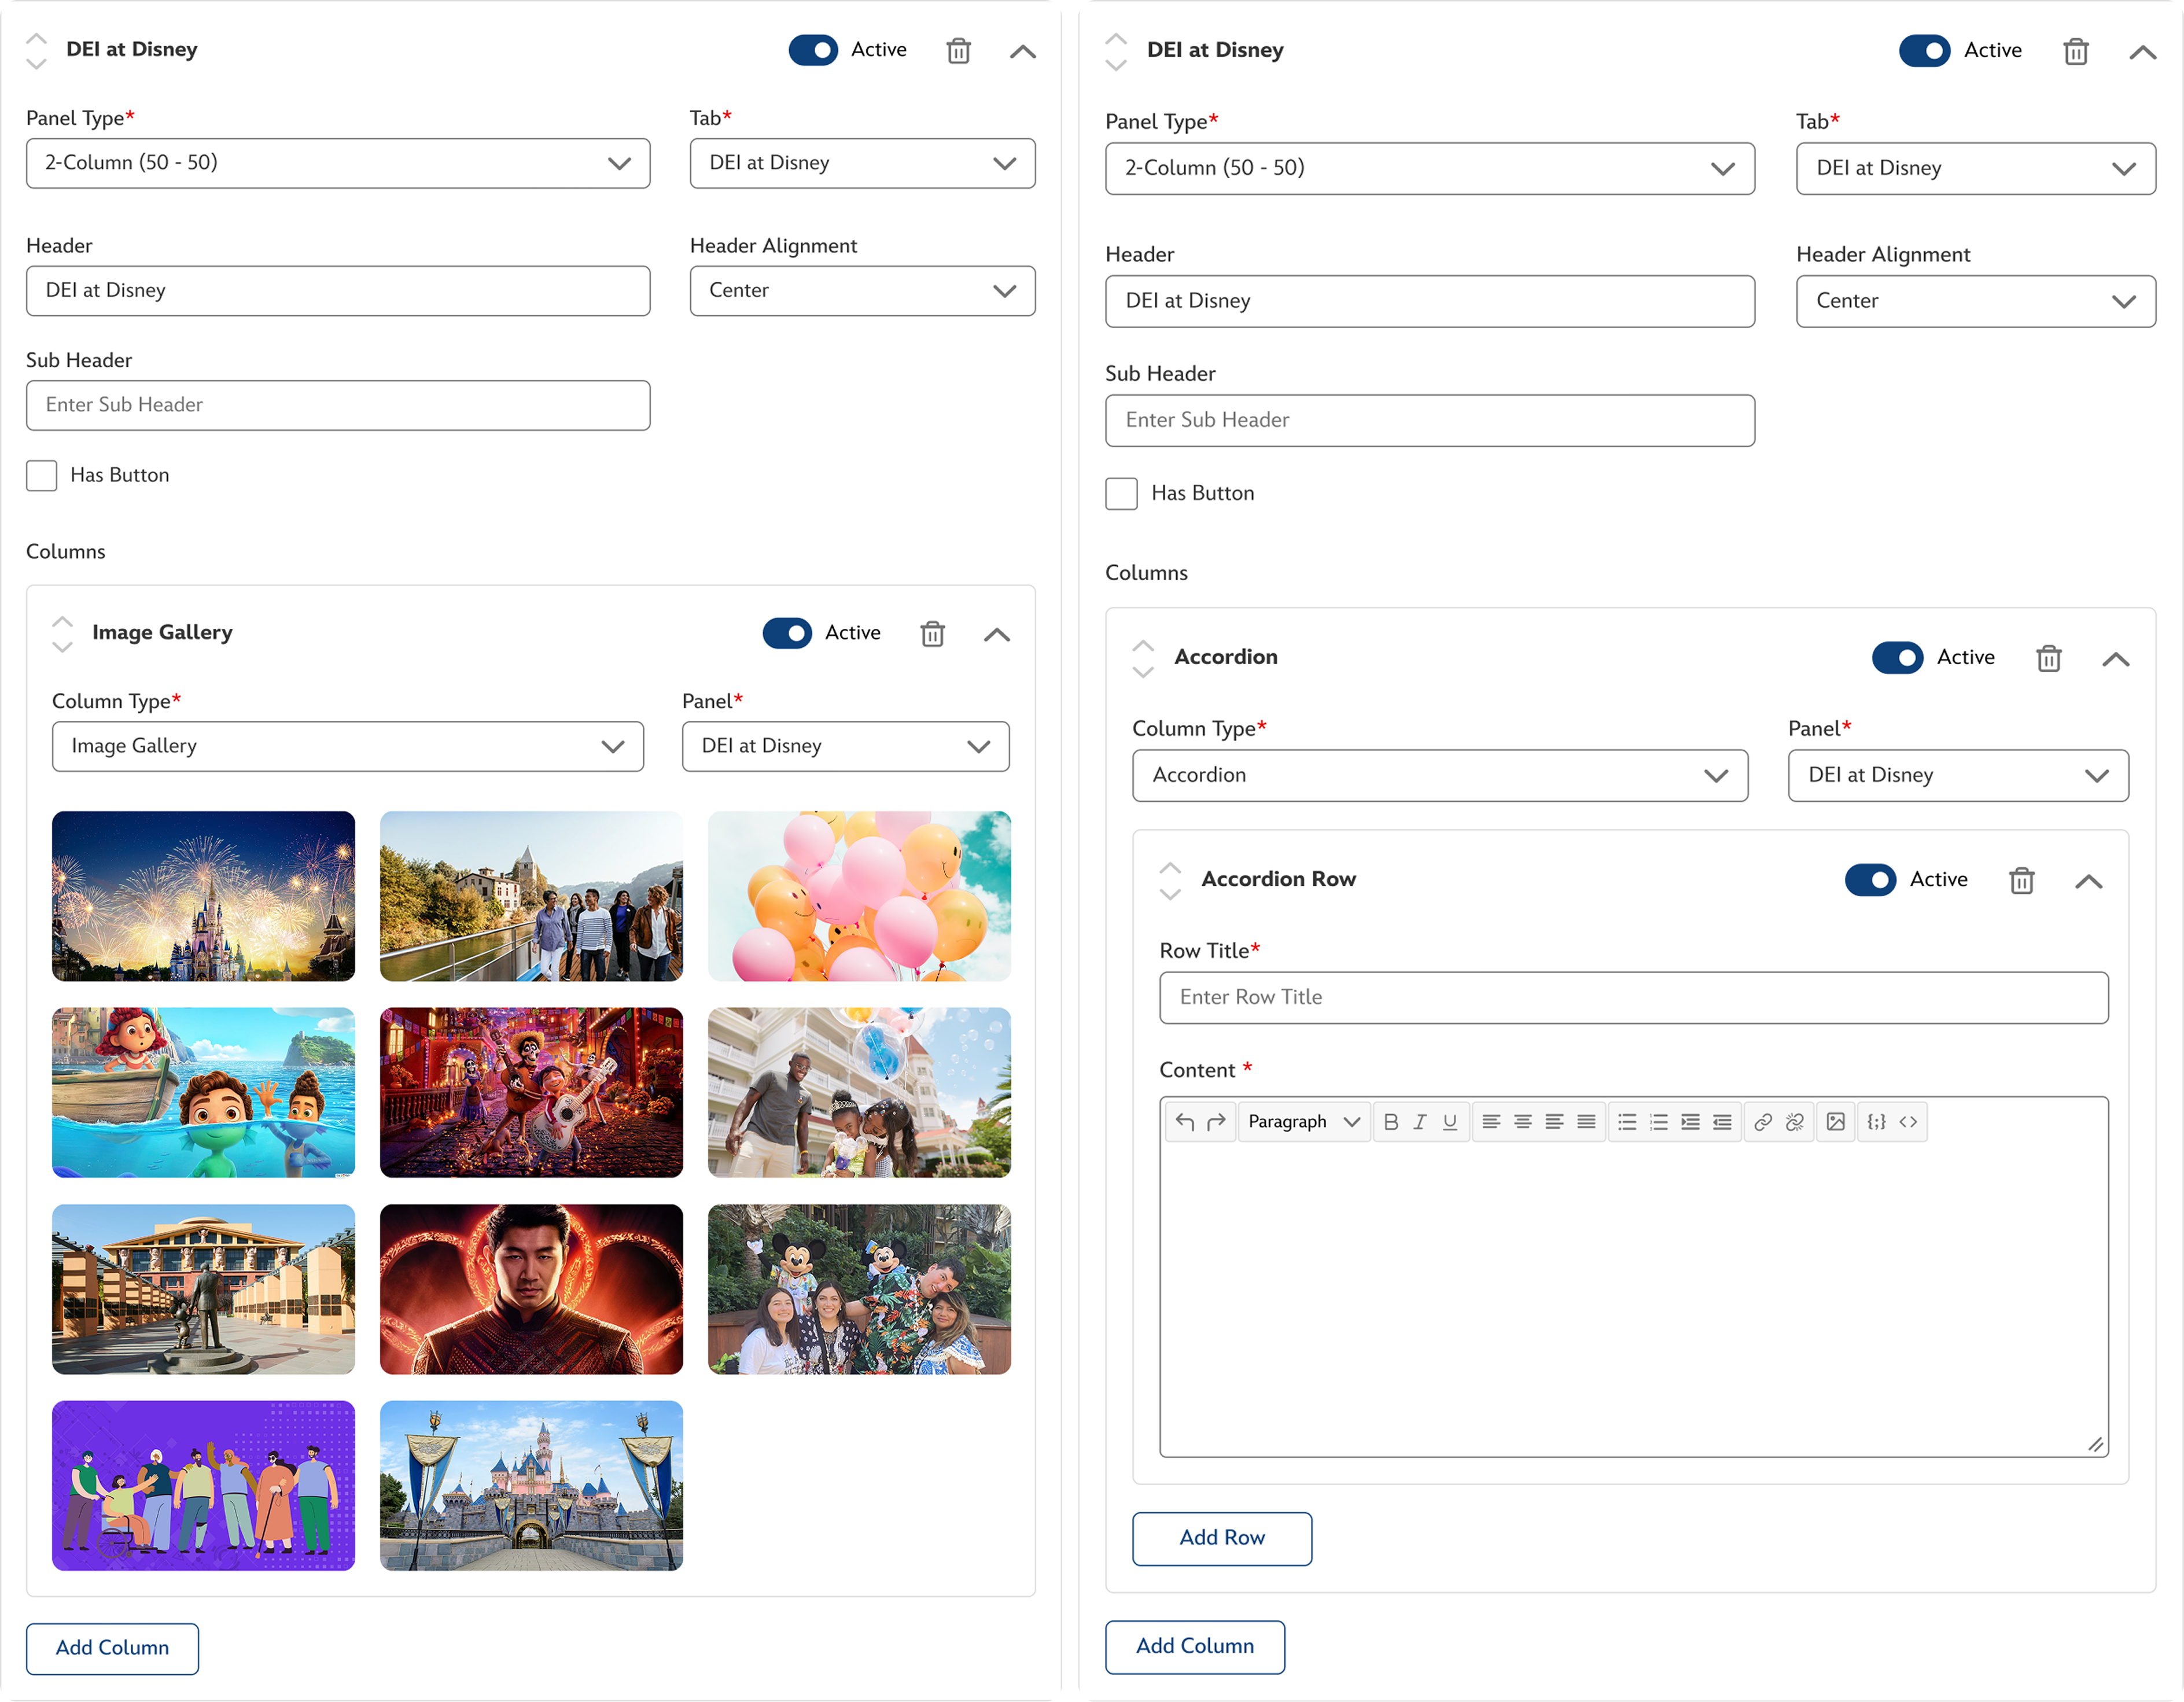
Task: Check the Has Button checkbox in the right panel
Action: pos(1121,493)
